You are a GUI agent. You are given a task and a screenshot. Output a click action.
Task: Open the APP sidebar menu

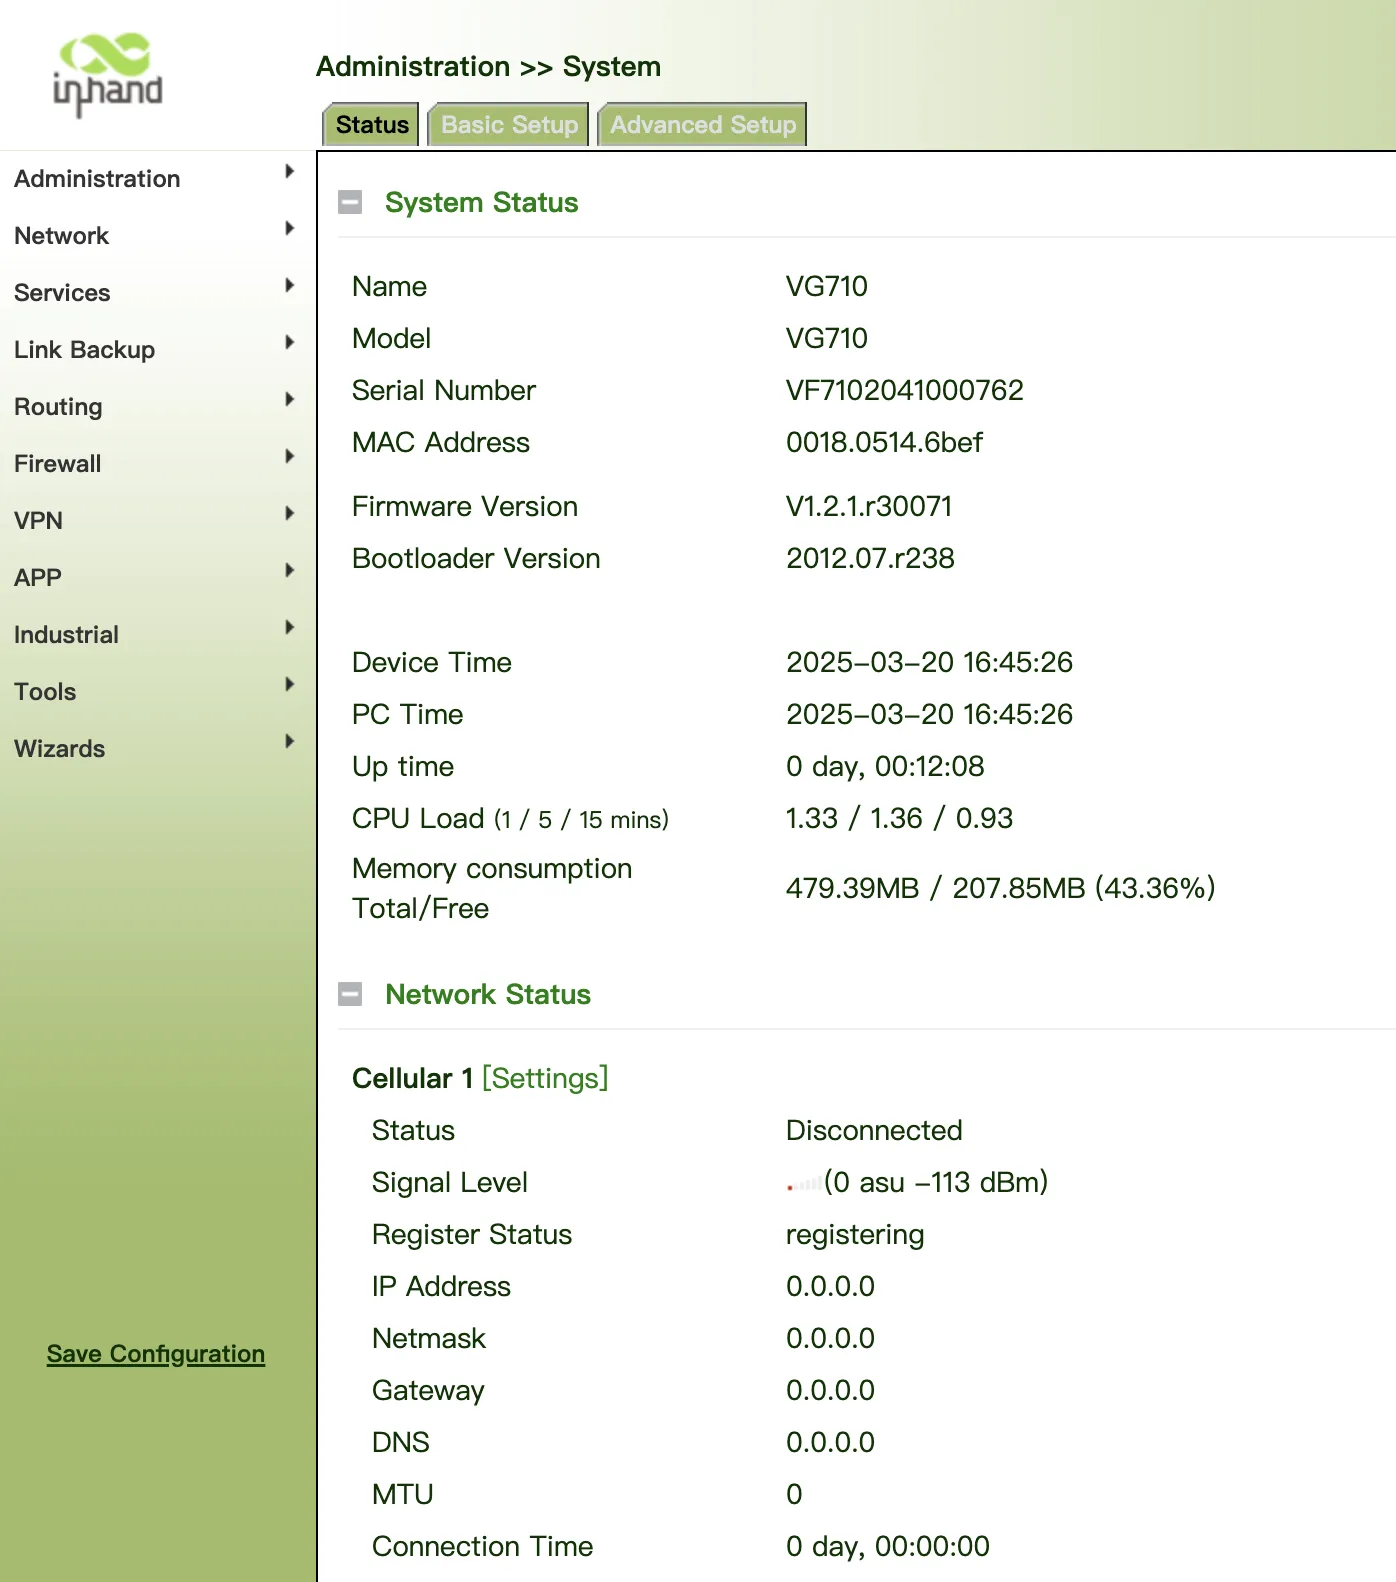38,578
